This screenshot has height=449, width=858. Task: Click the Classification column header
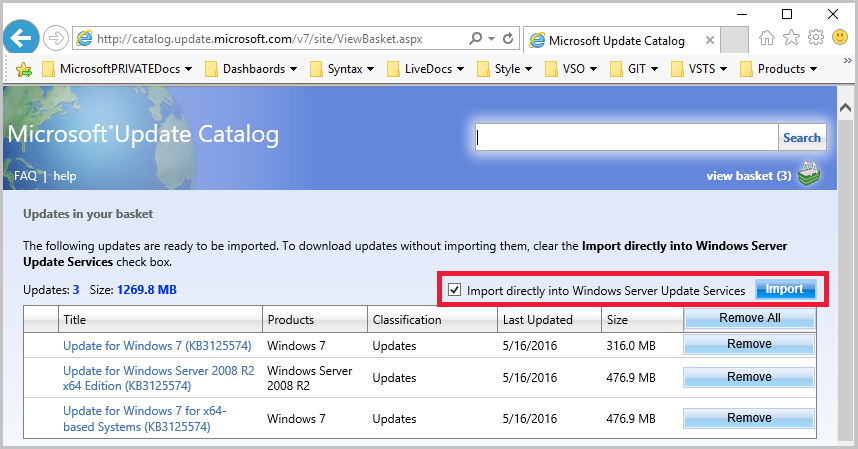[x=432, y=319]
